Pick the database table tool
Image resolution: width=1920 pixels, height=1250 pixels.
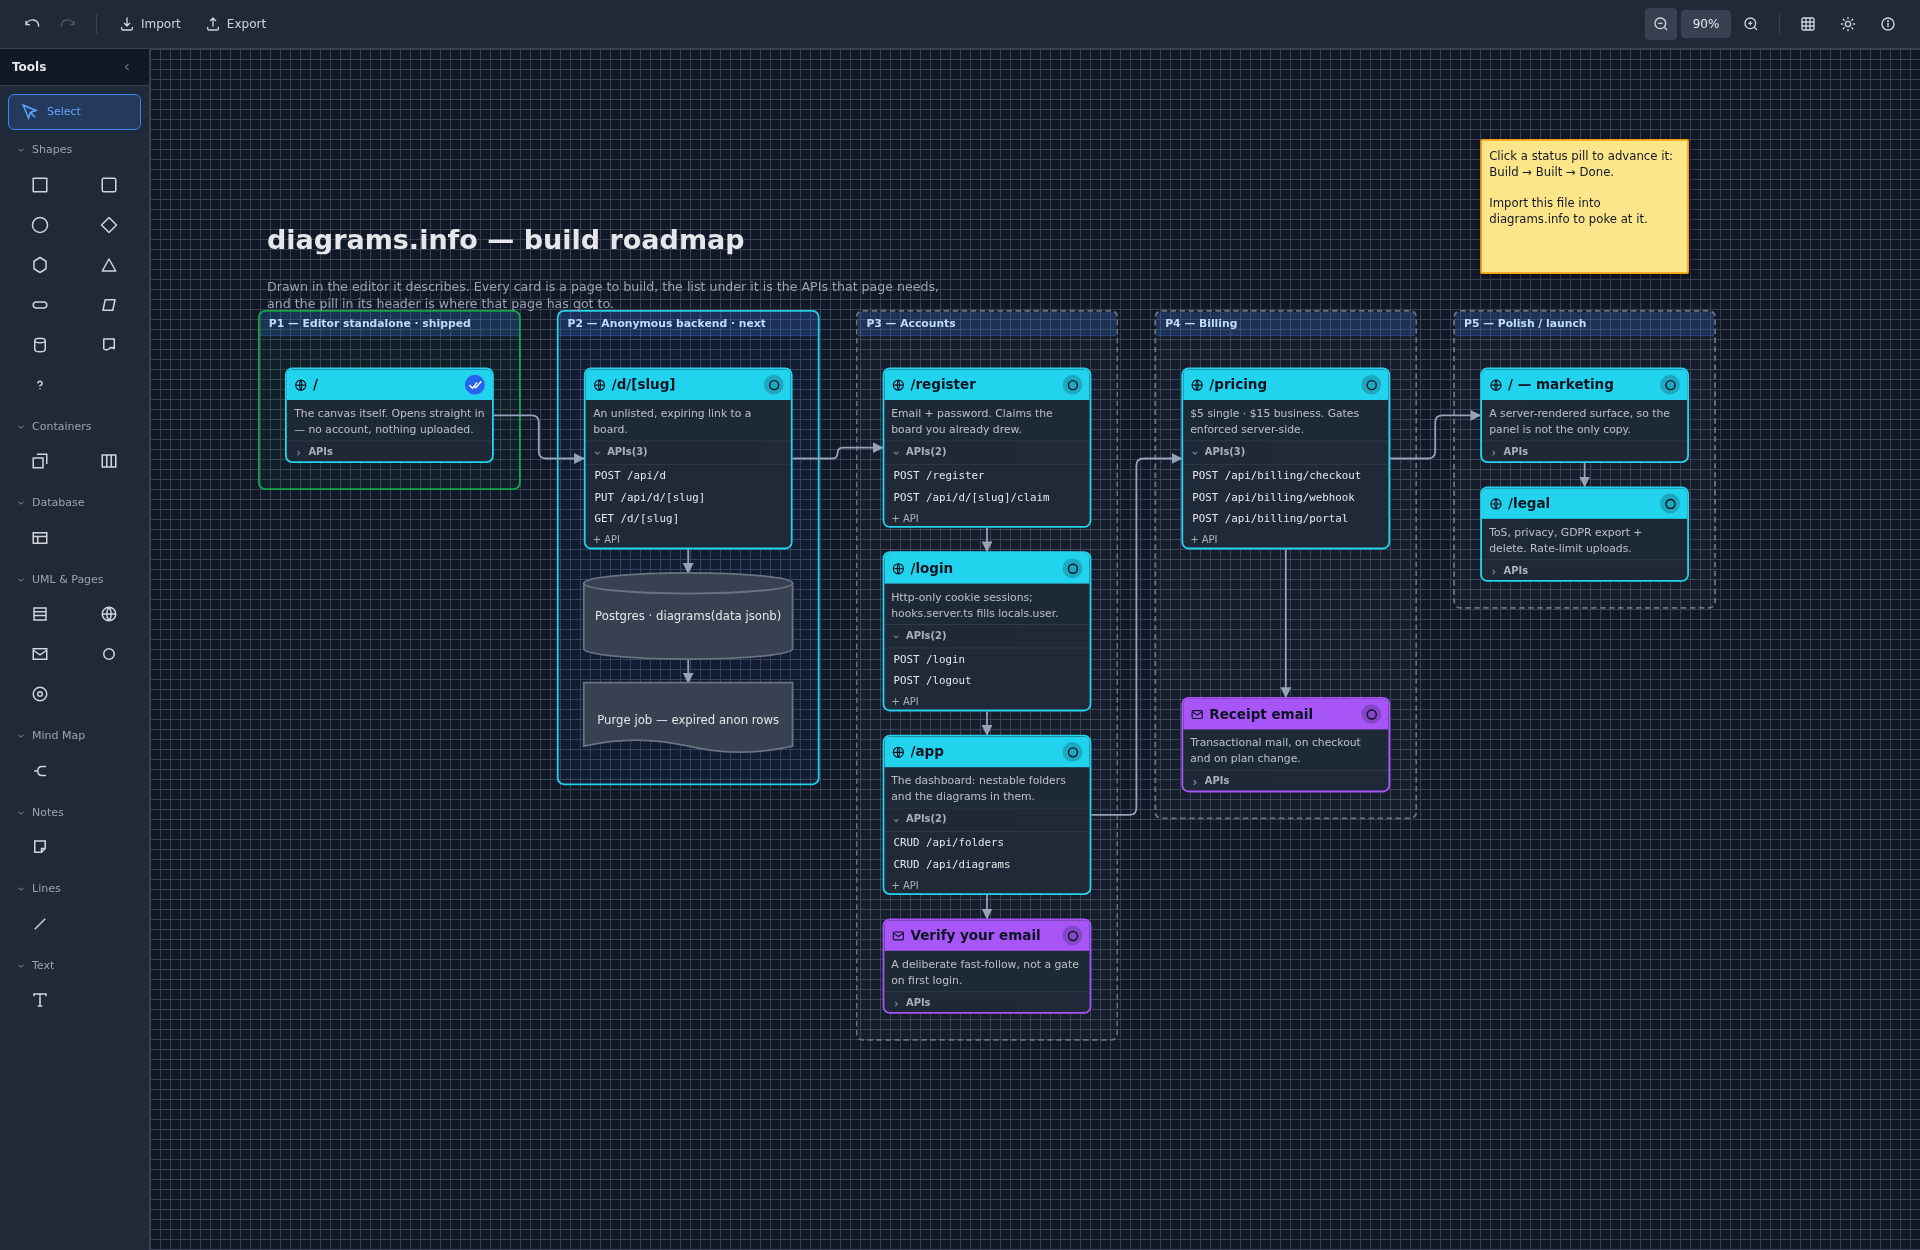point(40,538)
